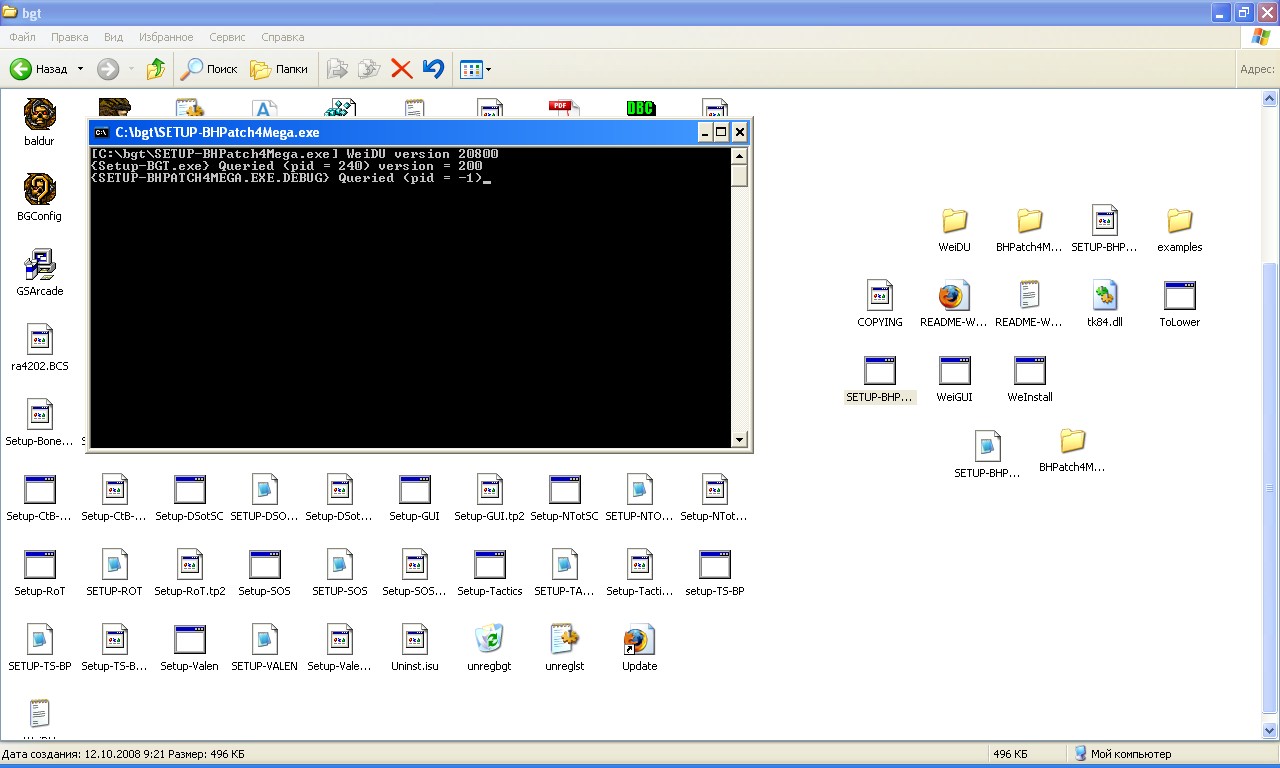Select the Uninst.isu file
The height and width of the screenshot is (768, 1280).
coord(414,640)
